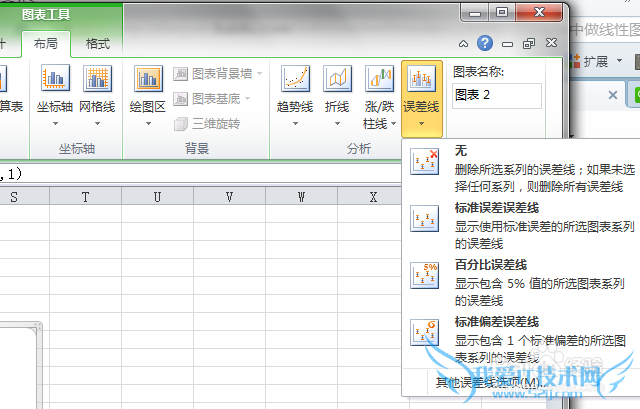The image size is (640, 409).
Task: Expand the 网格线 dropdown arrow
Action: [98, 123]
